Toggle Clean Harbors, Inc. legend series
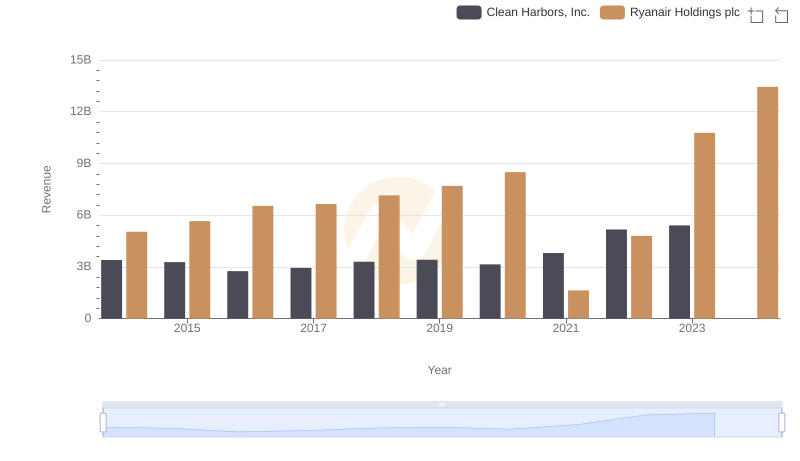800x461 pixels. [x=523, y=12]
